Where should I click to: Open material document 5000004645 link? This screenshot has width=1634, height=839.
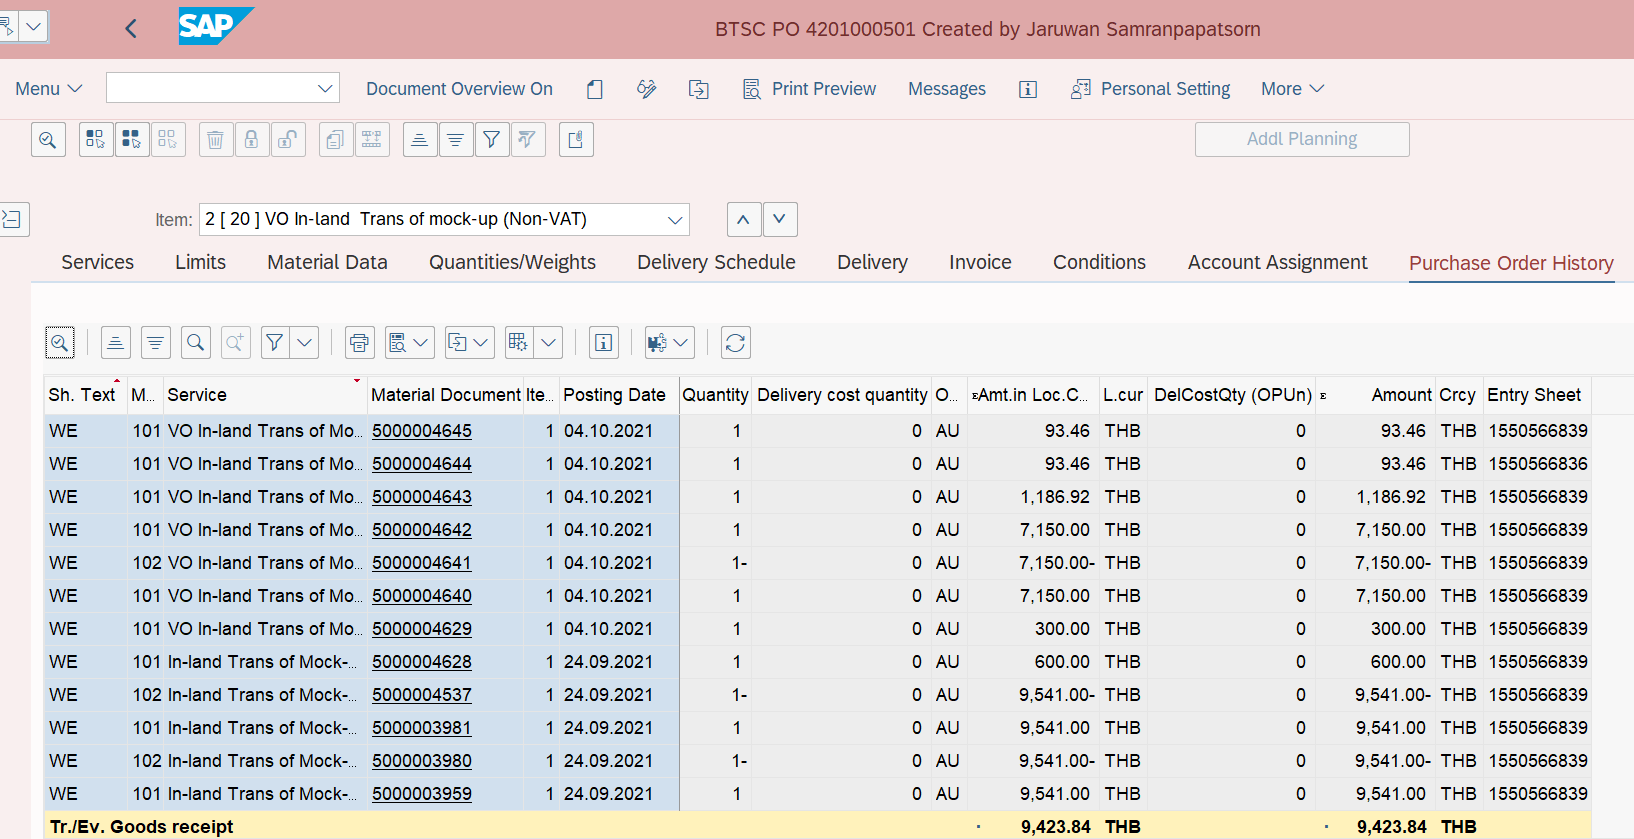421,431
